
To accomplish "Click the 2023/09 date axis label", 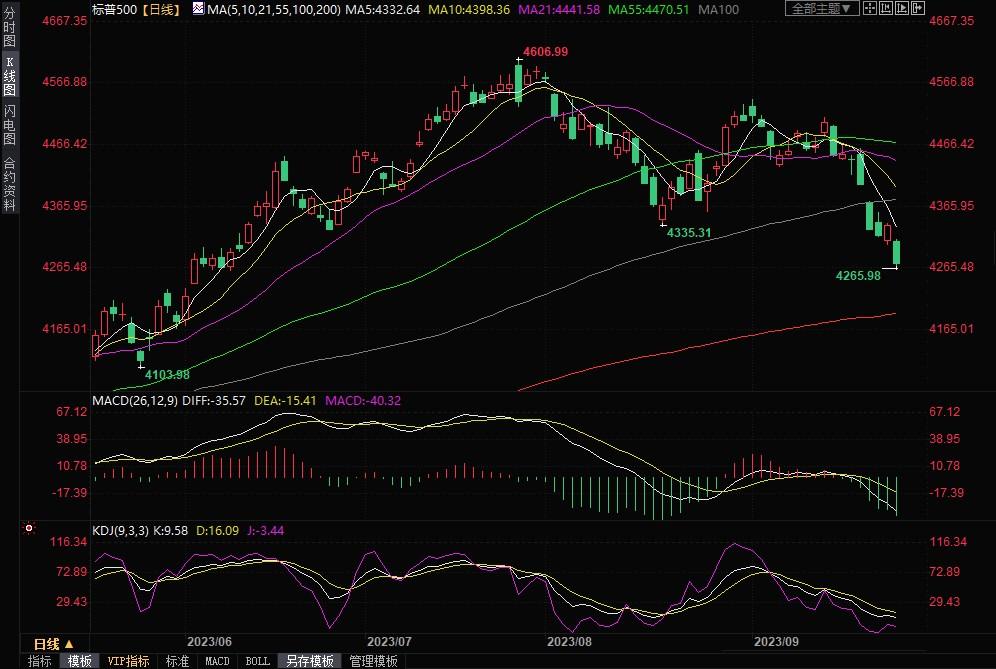I will coord(776,642).
